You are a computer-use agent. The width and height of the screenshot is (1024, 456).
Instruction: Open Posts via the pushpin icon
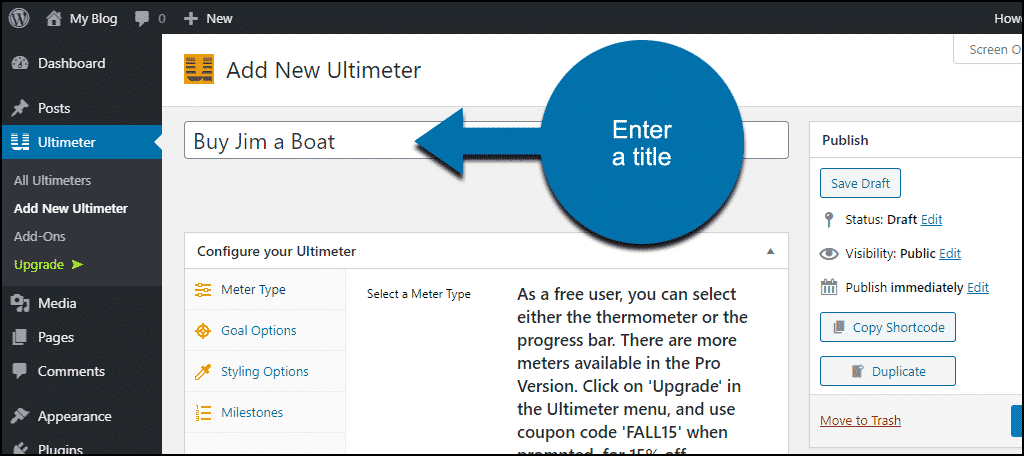coord(21,108)
